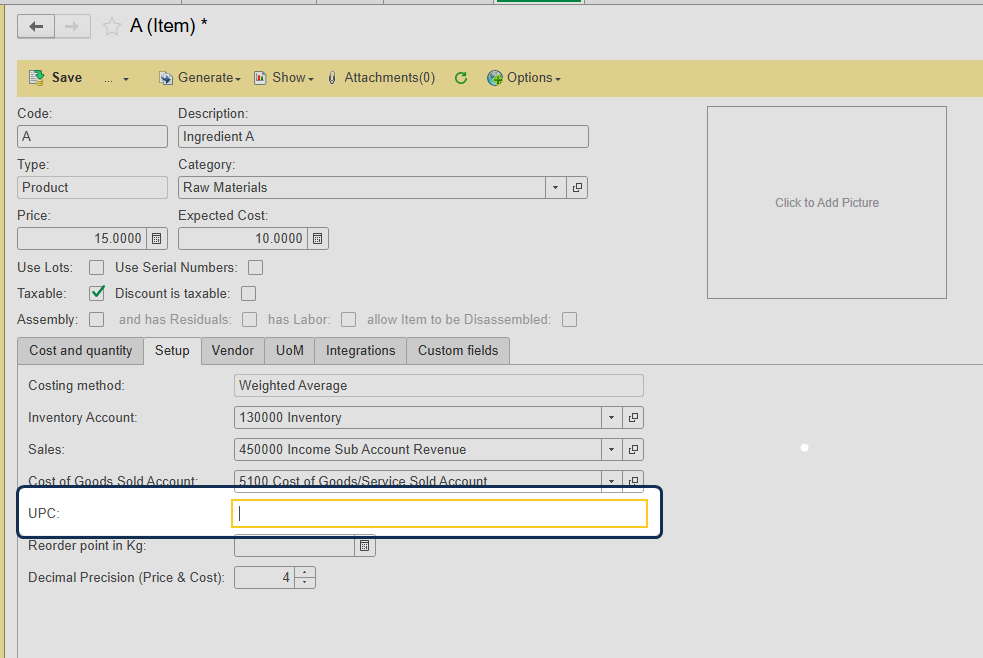
Task: Enable the Use Lots checkbox
Action: click(x=97, y=268)
